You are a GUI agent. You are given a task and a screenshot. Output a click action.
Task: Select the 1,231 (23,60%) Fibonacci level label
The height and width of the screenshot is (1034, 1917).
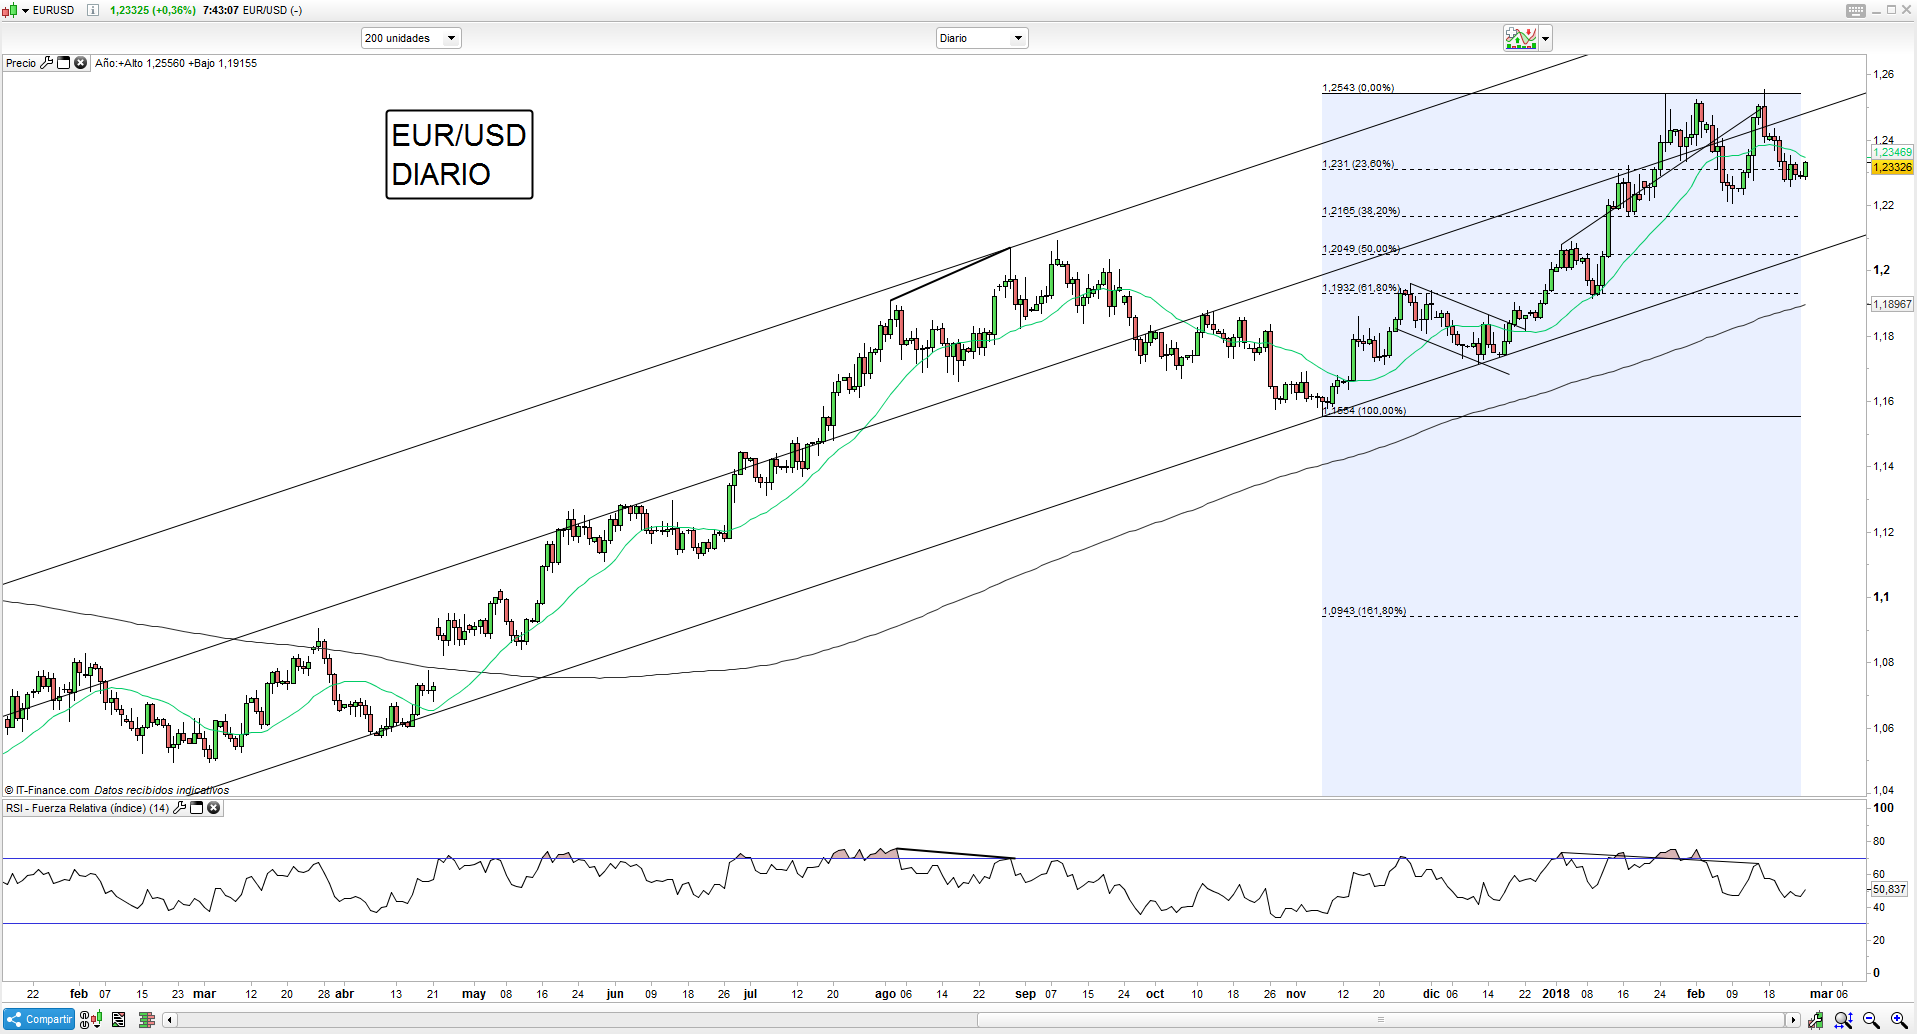pos(1358,164)
